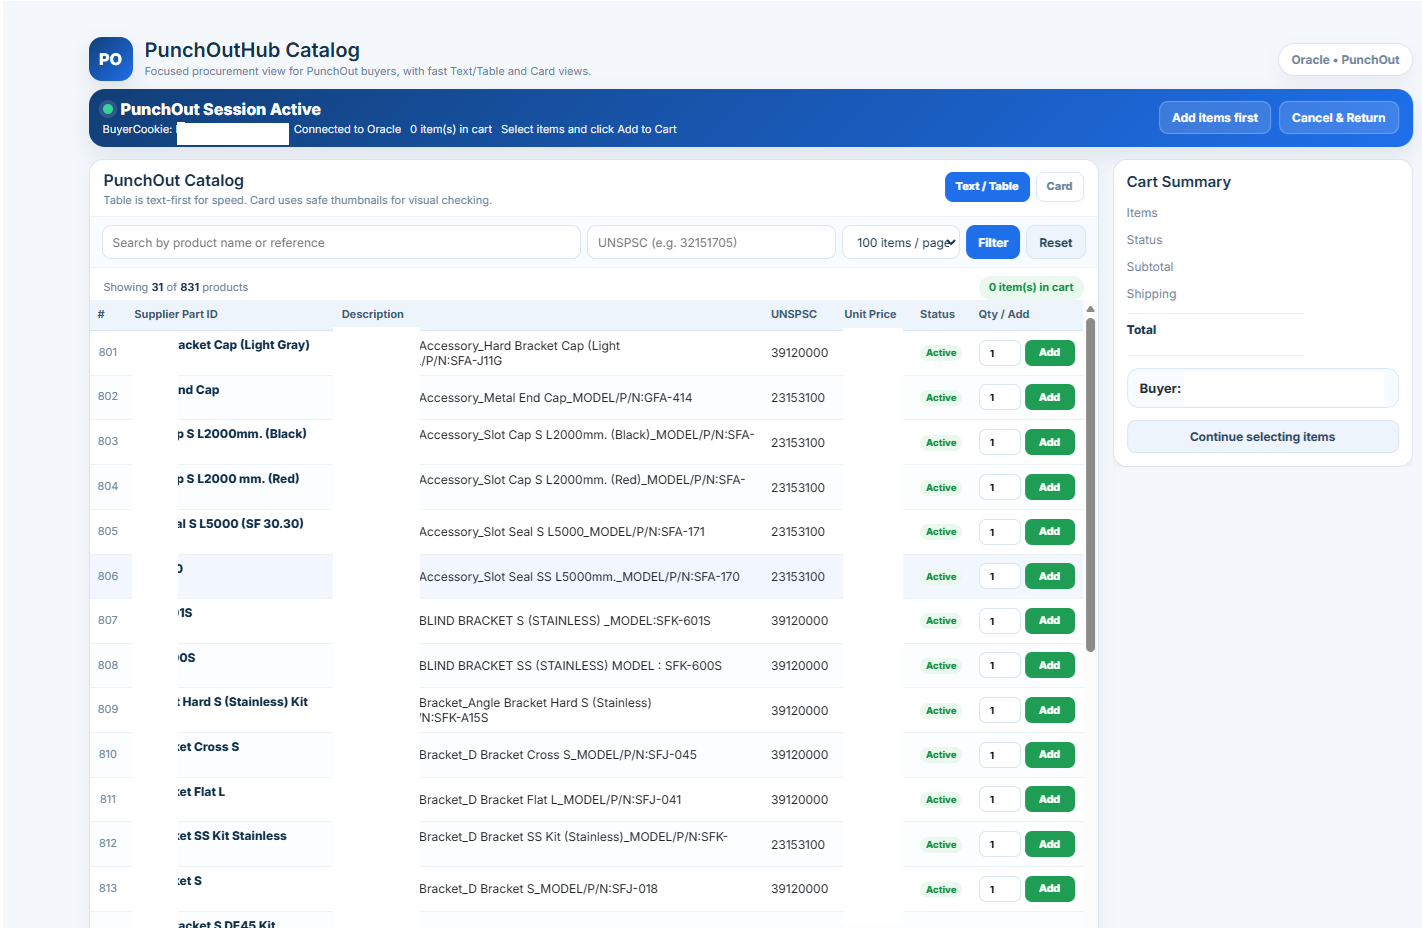Image resolution: width=1422 pixels, height=940 pixels.
Task: Add item 801 Hard Bracket Cap to cart
Action: point(1049,353)
